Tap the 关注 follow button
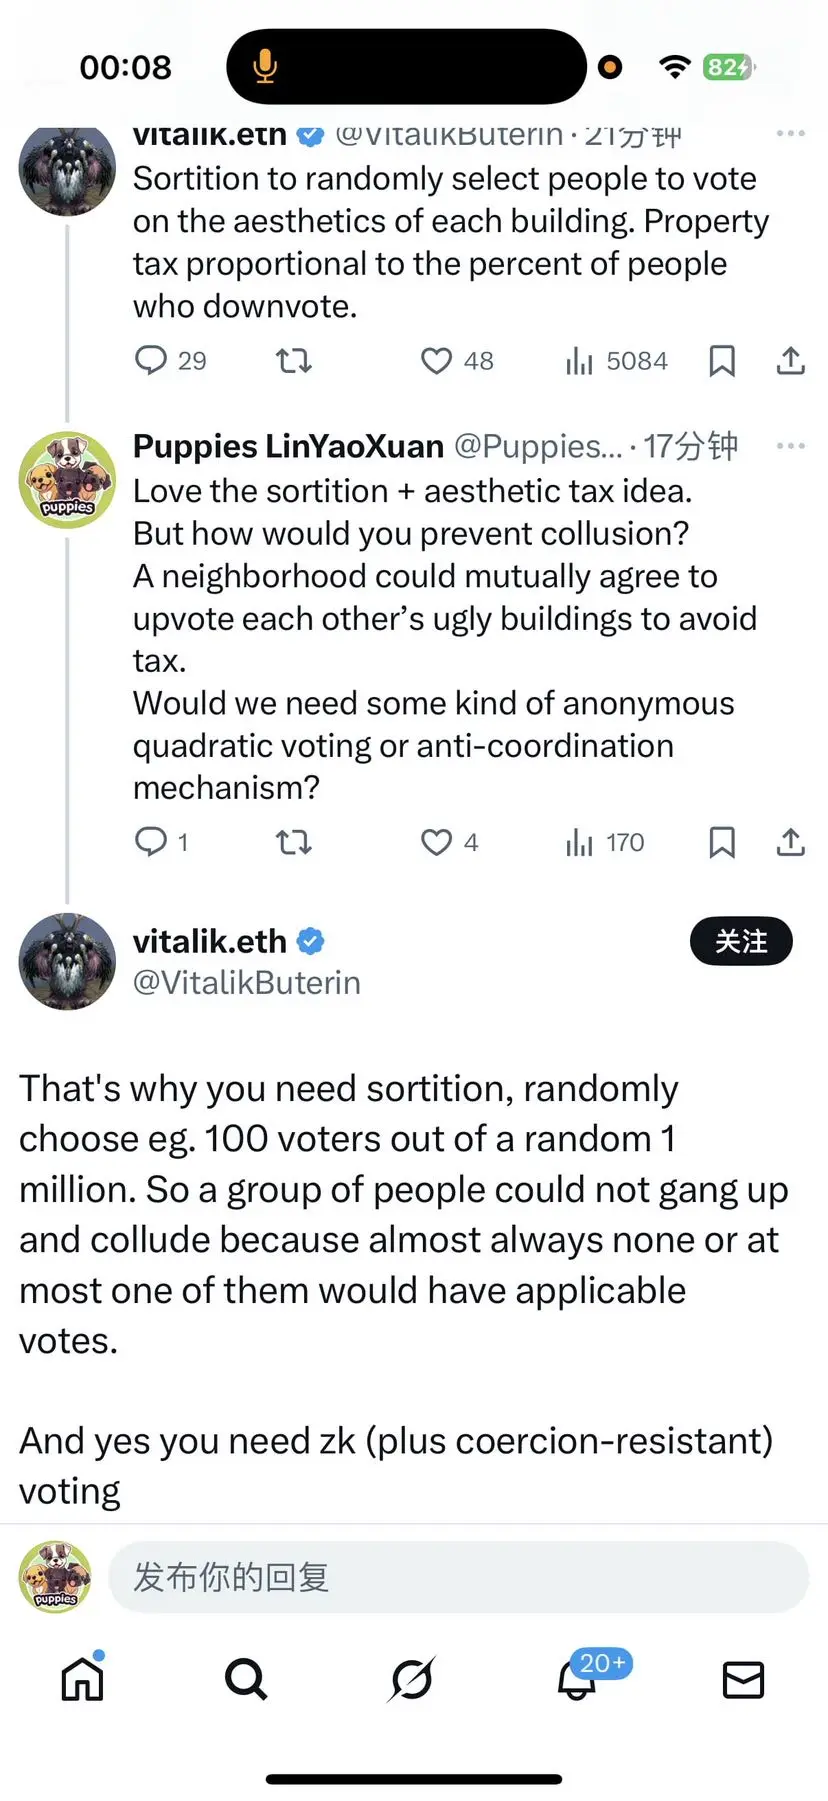 [741, 941]
